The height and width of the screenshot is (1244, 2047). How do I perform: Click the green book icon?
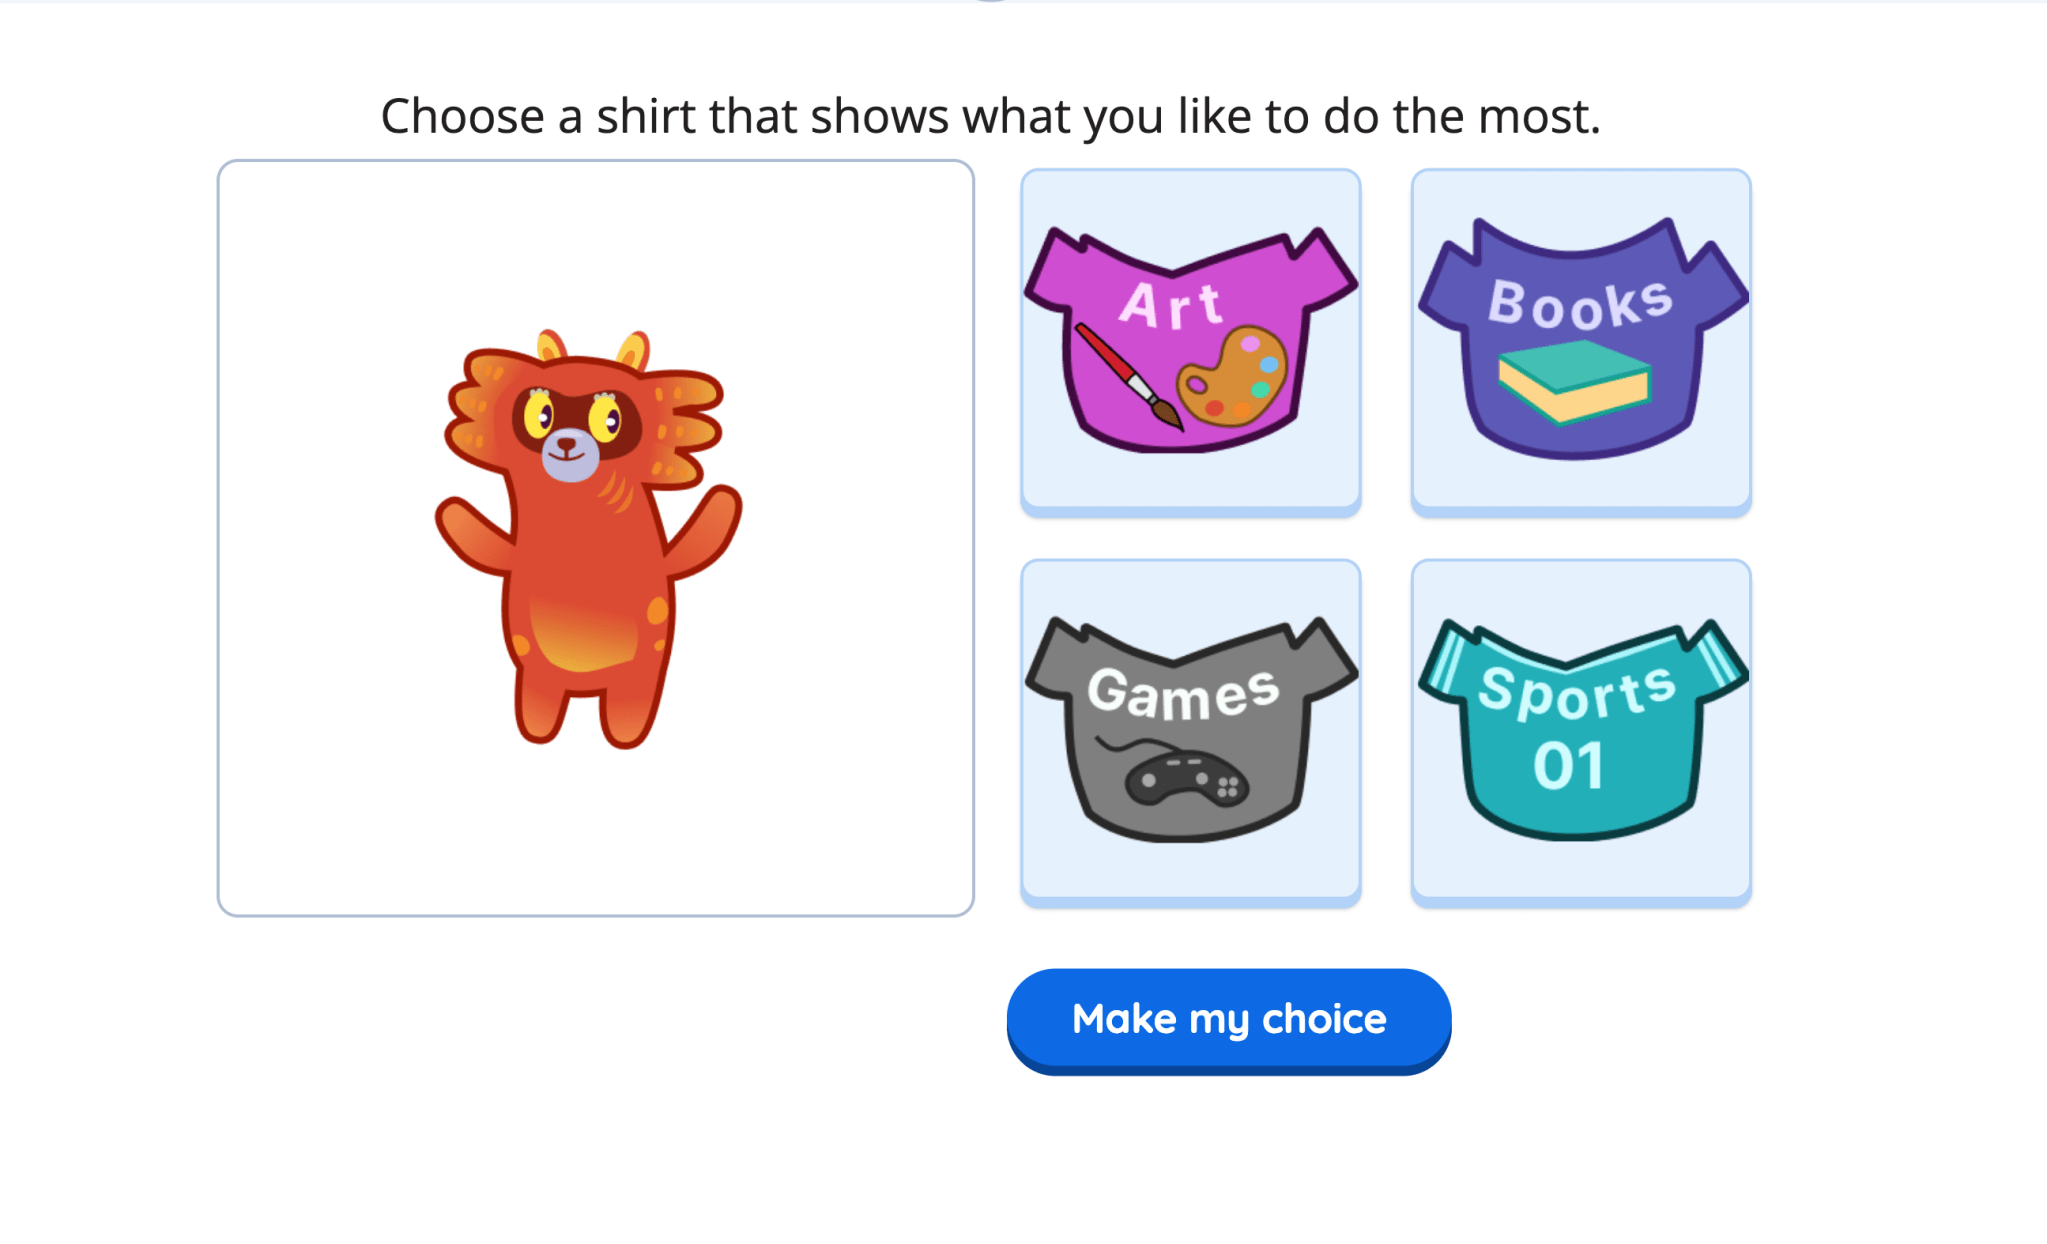pos(1573,380)
